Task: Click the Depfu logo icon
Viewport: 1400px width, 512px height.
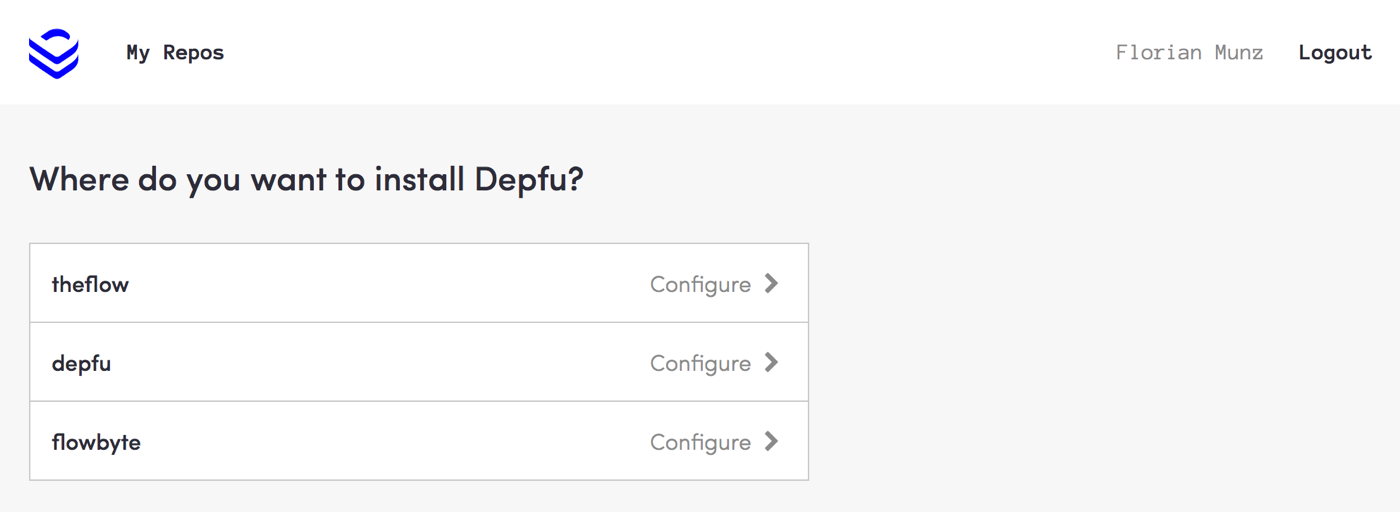Action: click(54, 53)
